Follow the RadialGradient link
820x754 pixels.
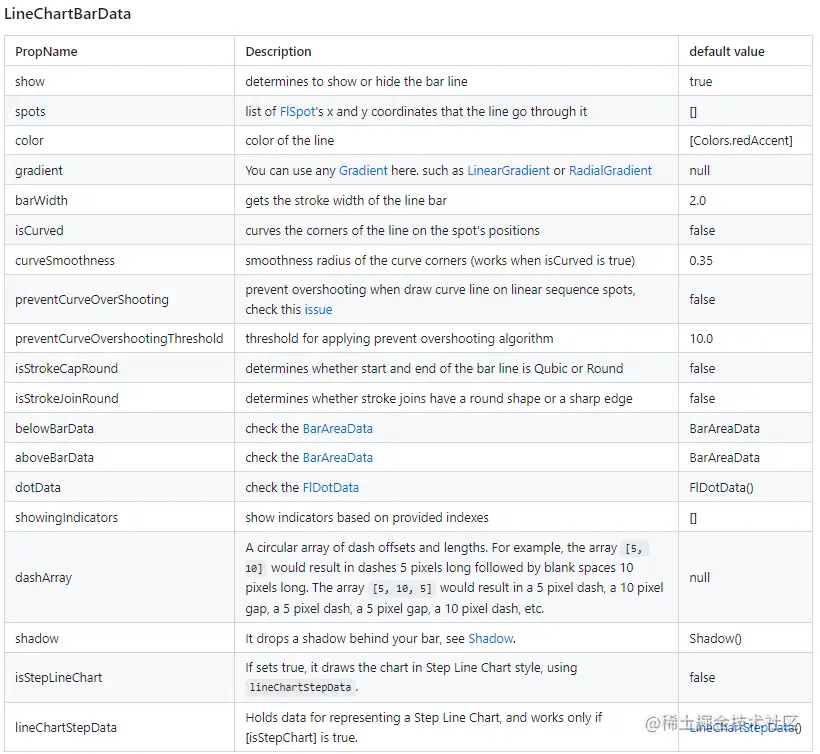click(610, 171)
